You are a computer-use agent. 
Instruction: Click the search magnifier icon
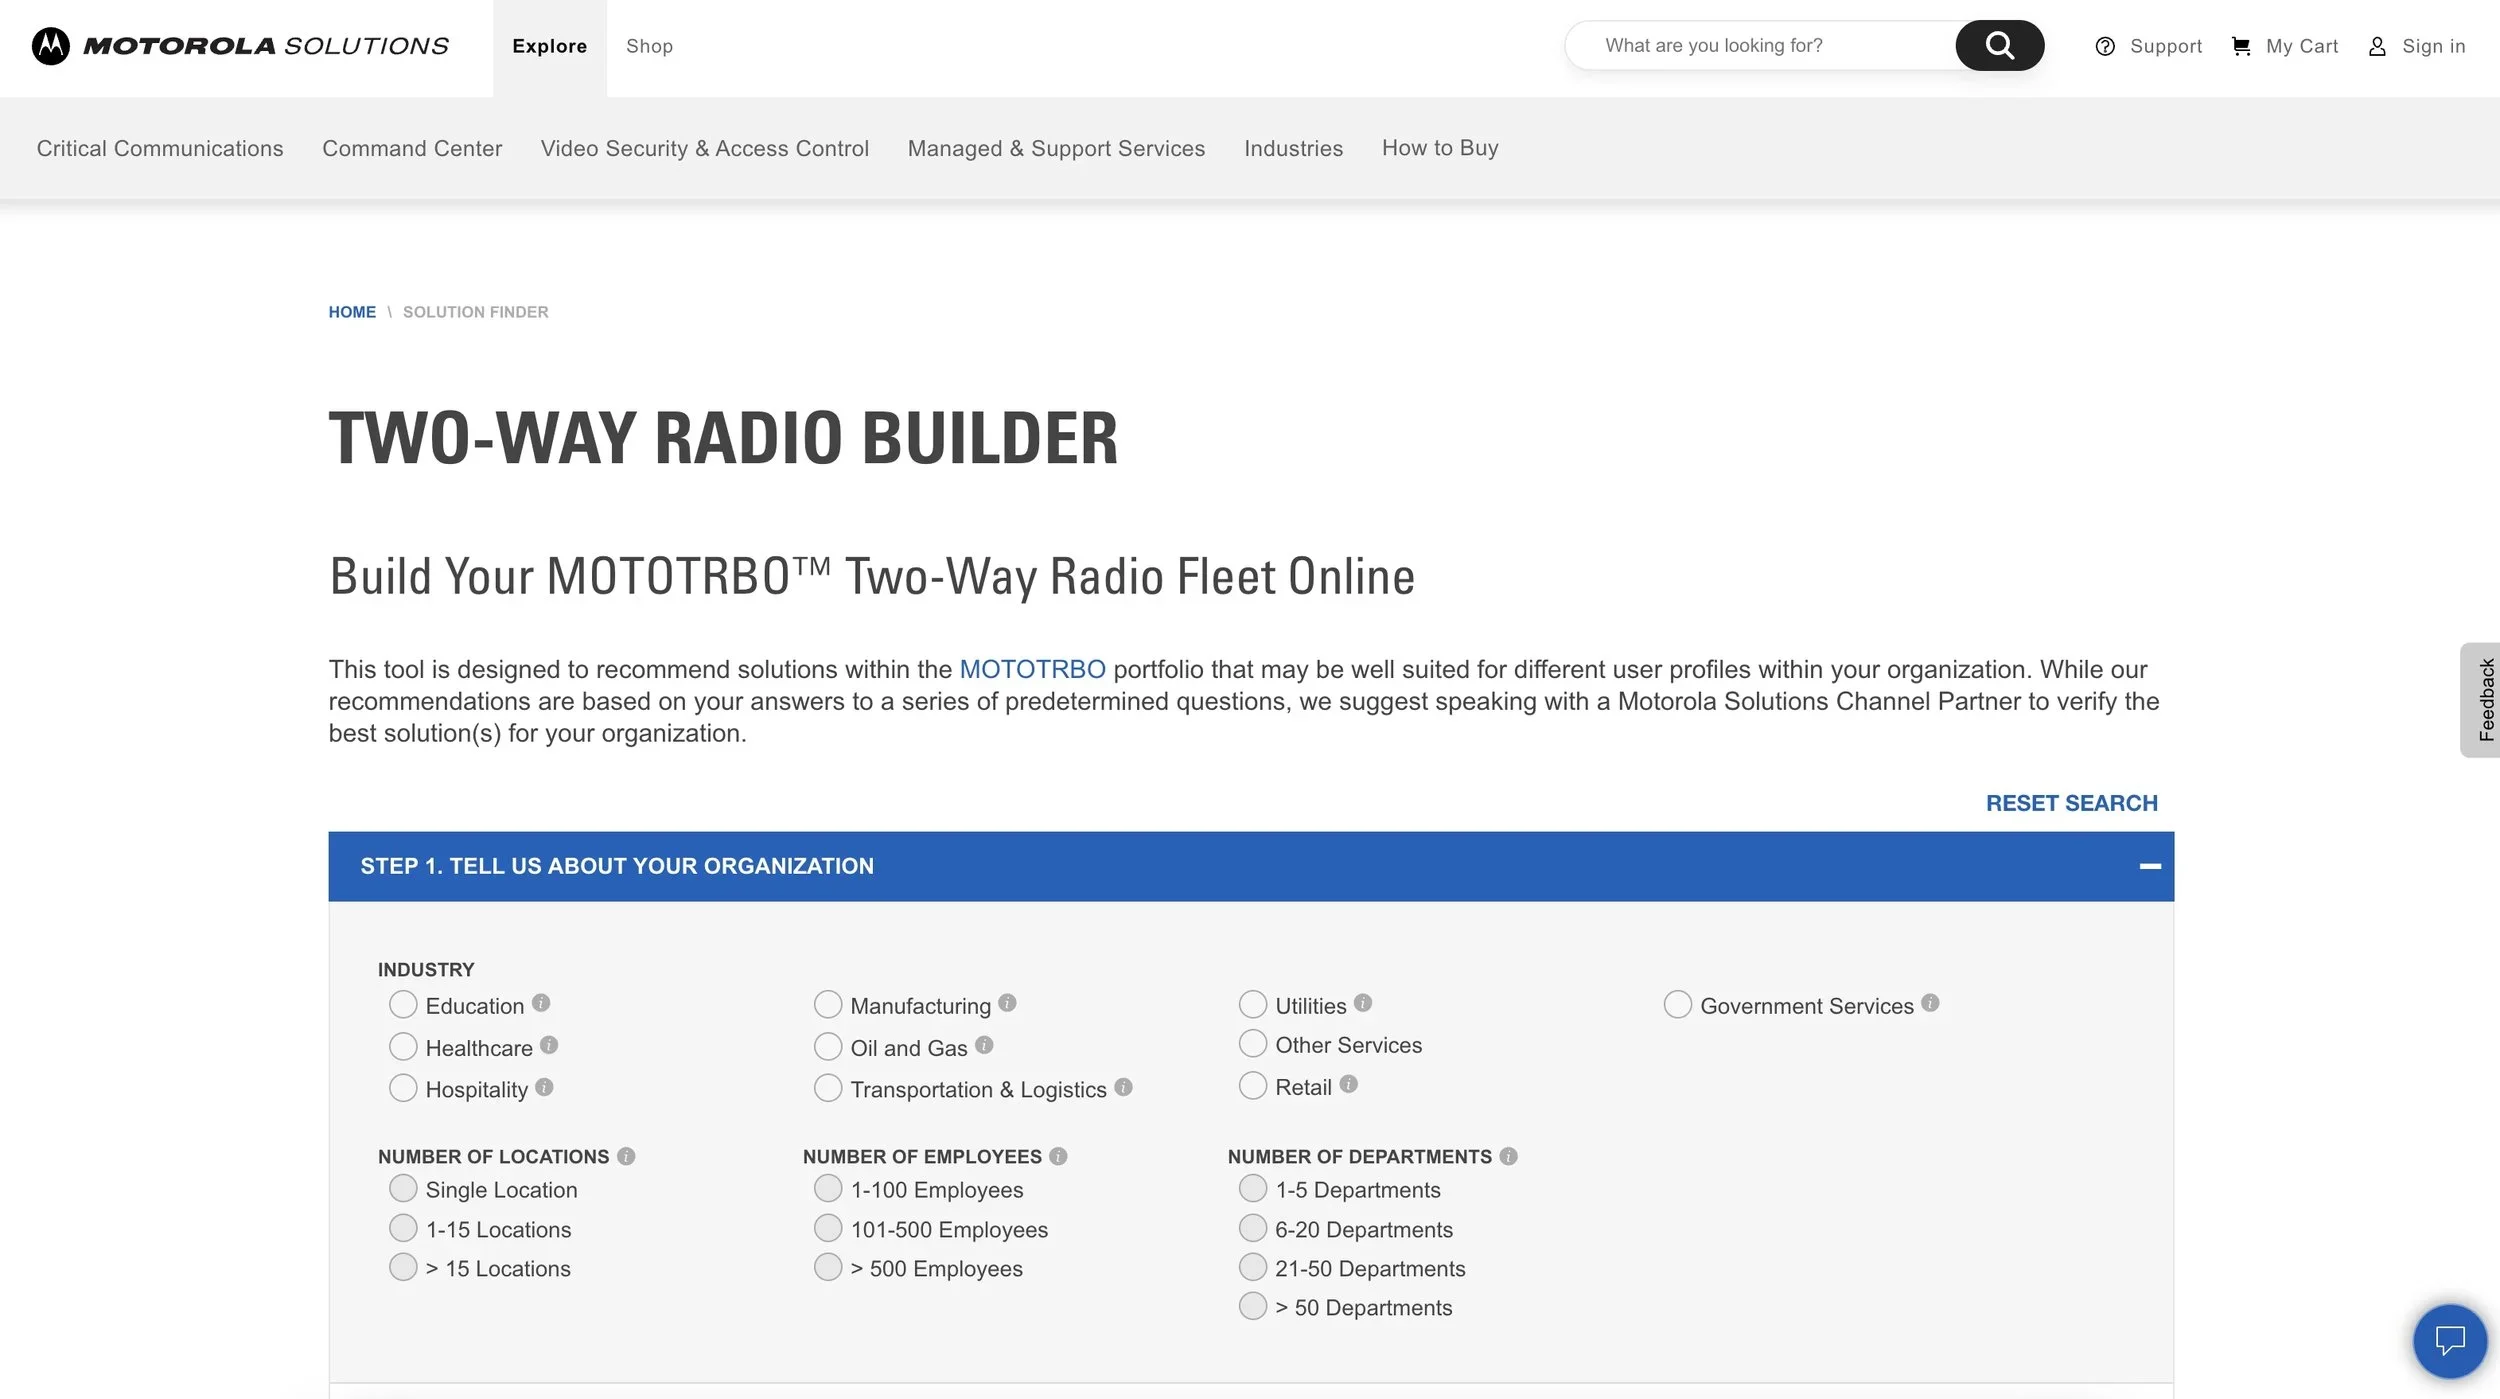[x=1998, y=45]
